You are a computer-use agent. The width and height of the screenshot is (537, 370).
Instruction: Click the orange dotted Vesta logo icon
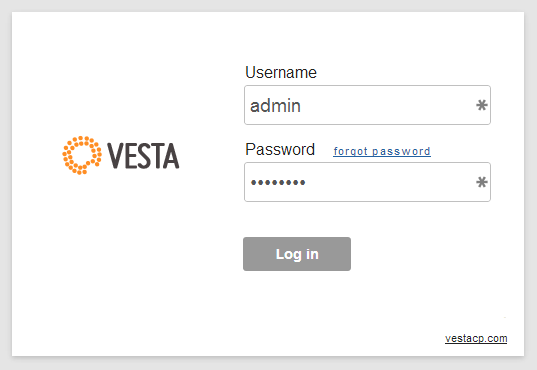click(x=82, y=155)
